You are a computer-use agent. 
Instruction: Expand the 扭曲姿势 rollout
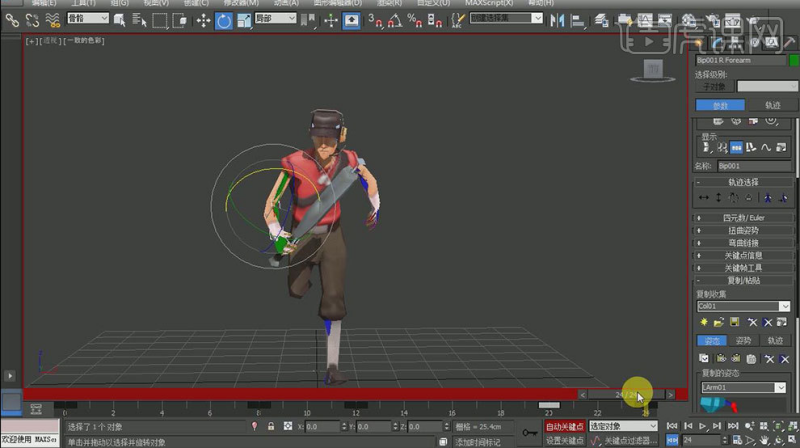743,231
